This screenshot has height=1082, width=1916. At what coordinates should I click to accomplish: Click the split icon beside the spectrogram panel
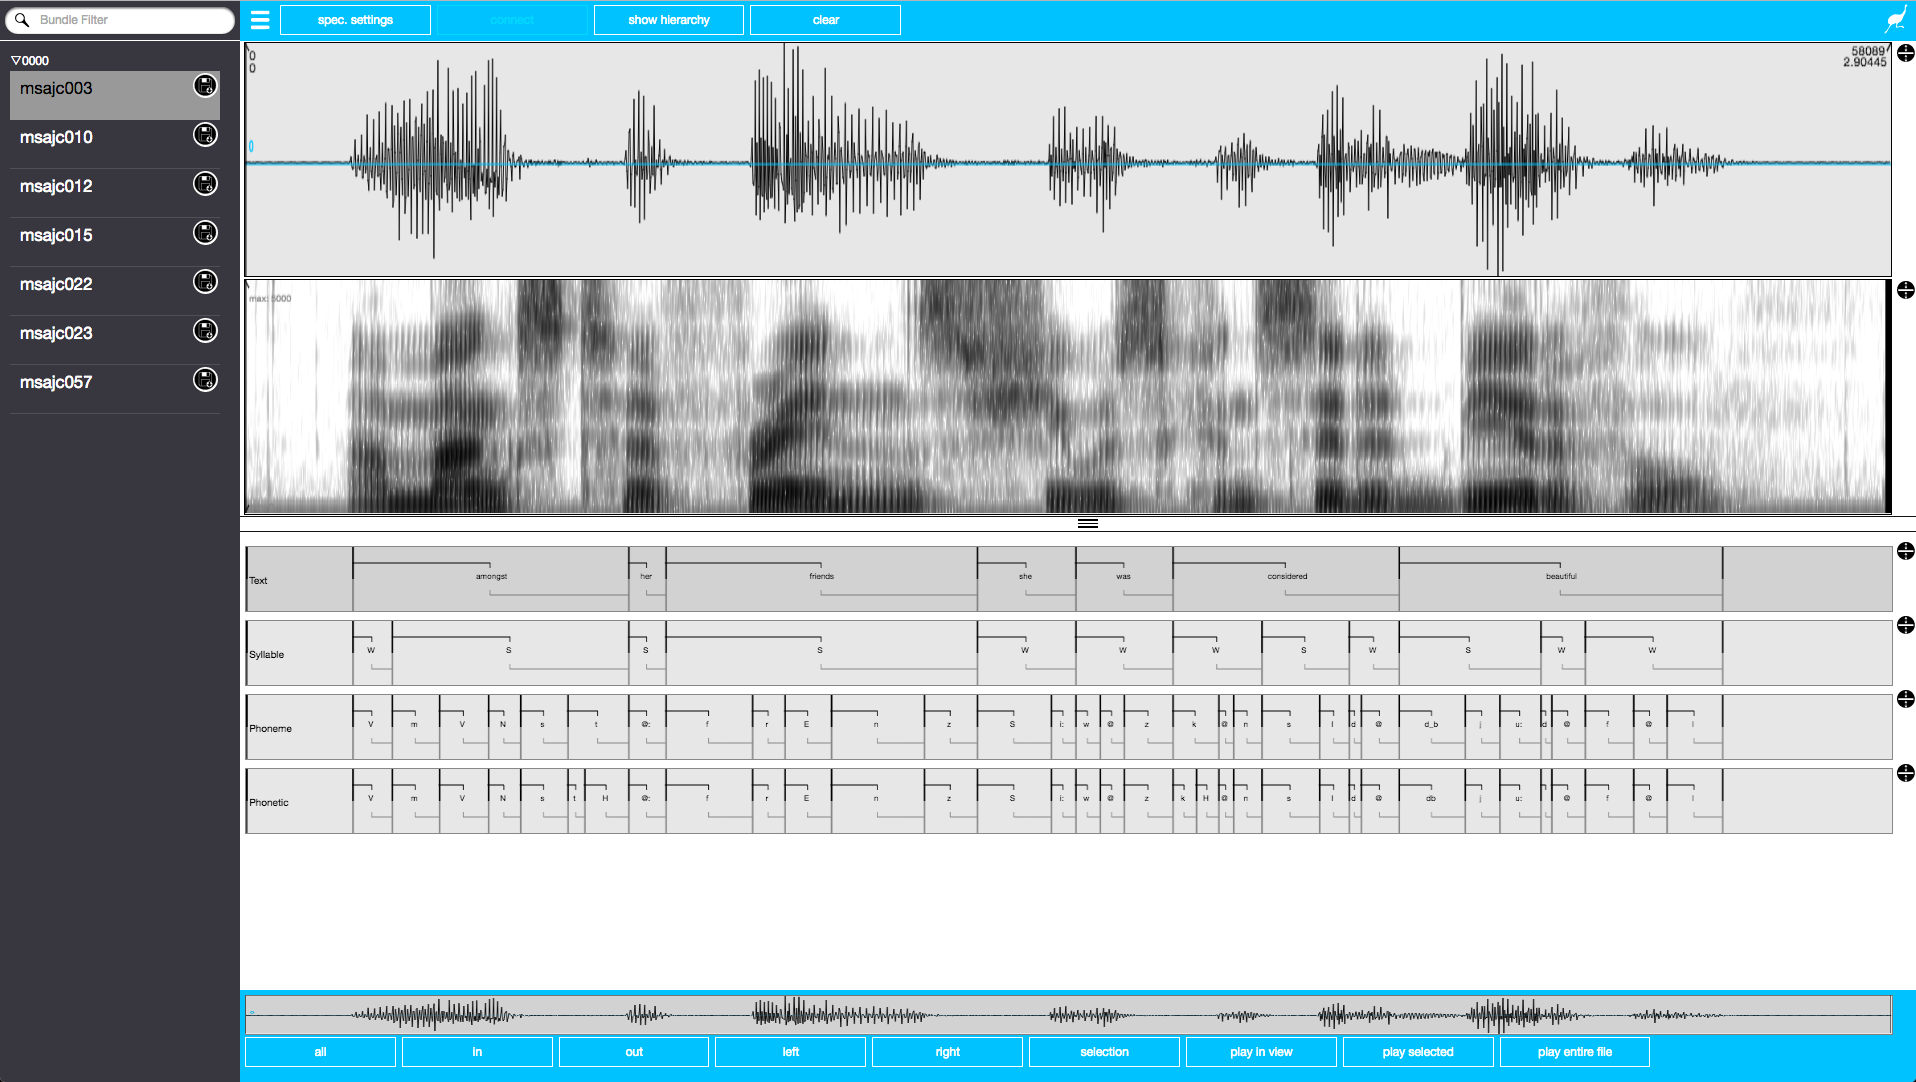point(1905,290)
